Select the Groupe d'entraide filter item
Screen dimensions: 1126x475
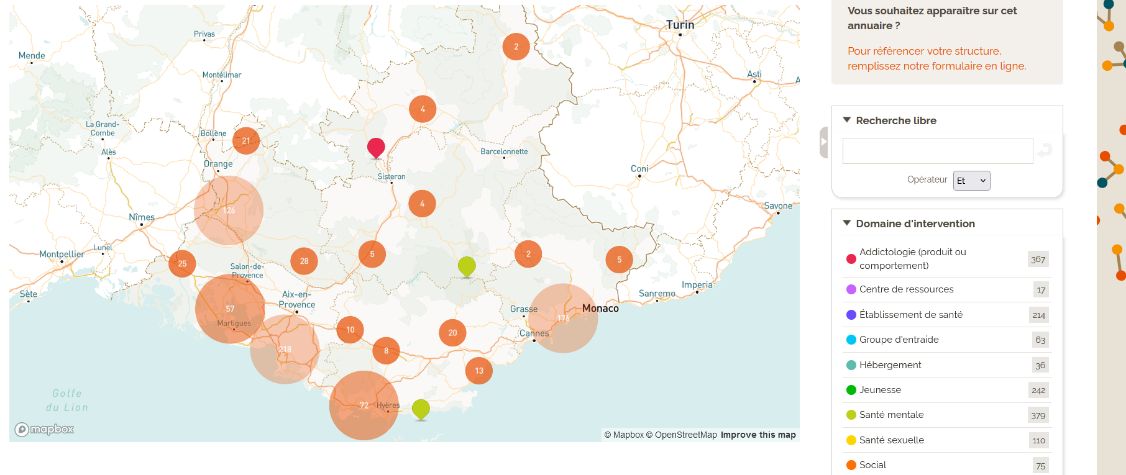click(x=899, y=340)
